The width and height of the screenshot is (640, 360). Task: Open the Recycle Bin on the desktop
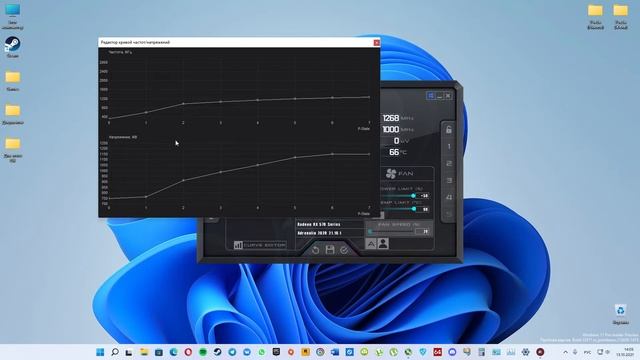(620, 314)
